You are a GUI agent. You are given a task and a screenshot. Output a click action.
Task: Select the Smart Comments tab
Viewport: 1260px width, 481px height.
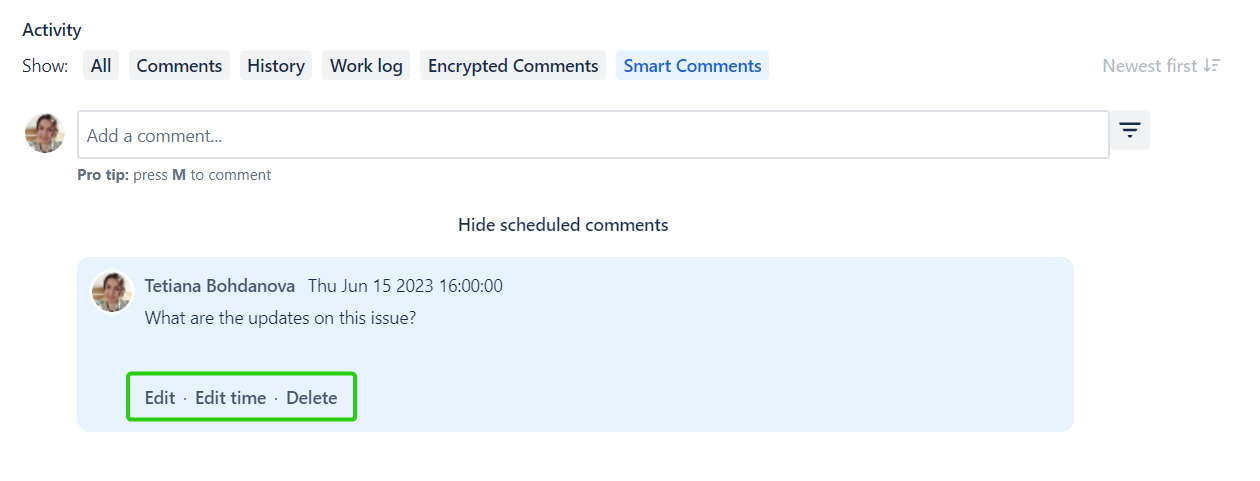point(692,66)
